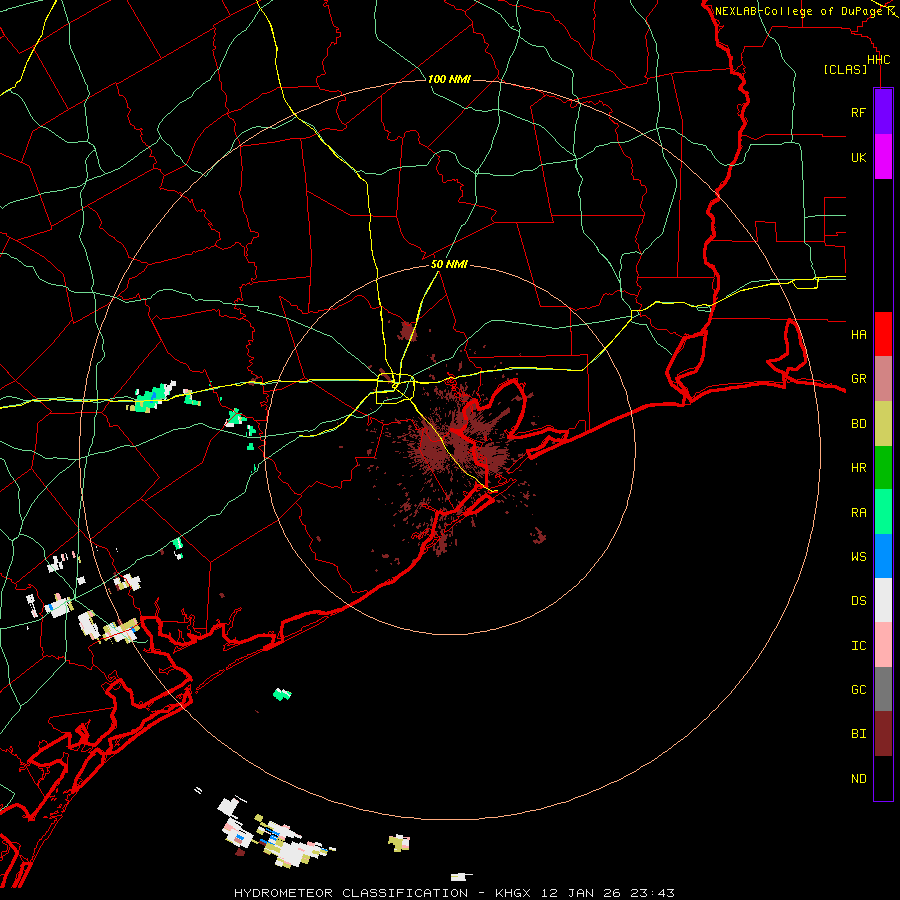Click the UK magenta legend swatch
Image resolution: width=900 pixels, height=900 pixels.
pyautogui.click(x=883, y=157)
